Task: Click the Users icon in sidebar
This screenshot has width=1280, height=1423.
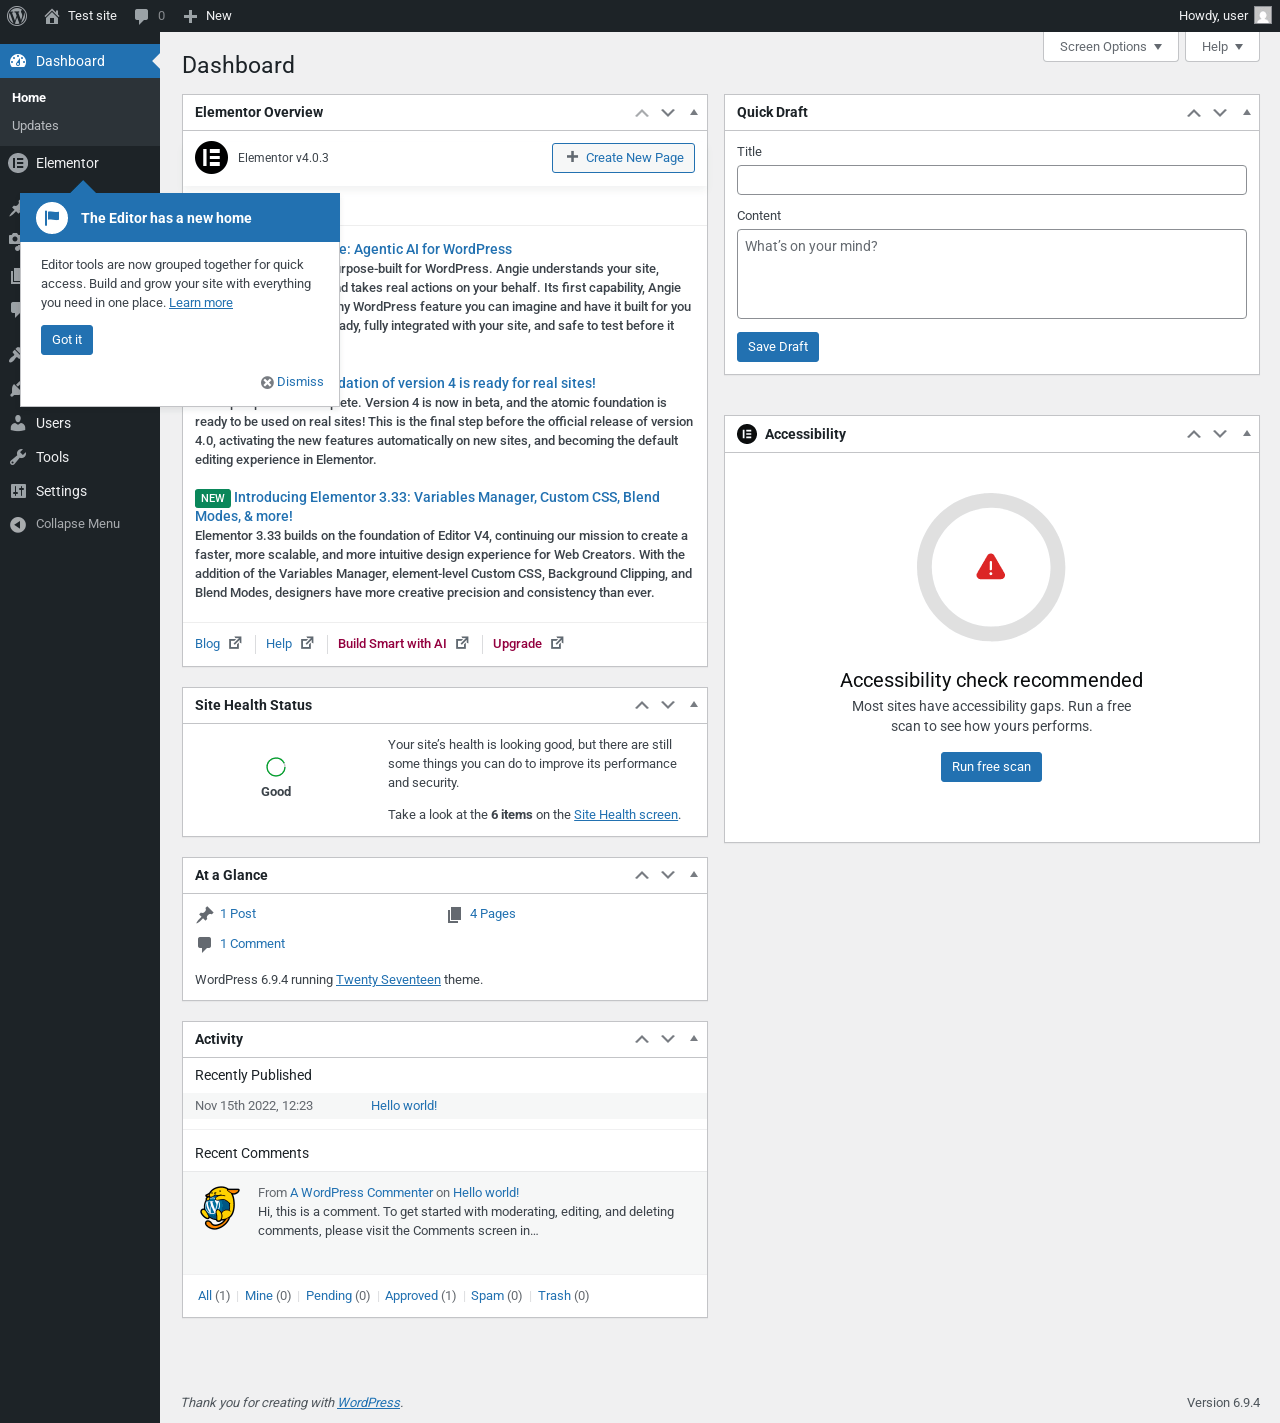Action: pyautogui.click(x=18, y=423)
